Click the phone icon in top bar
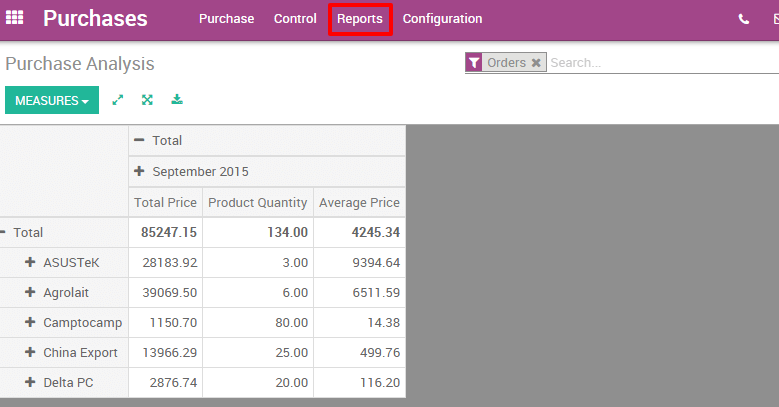This screenshot has height=407, width=779. 744,19
